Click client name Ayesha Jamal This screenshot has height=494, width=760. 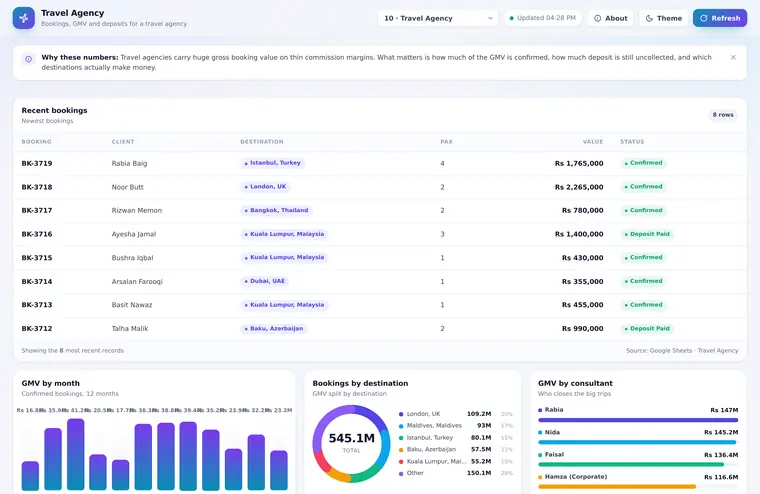pyautogui.click(x=134, y=234)
